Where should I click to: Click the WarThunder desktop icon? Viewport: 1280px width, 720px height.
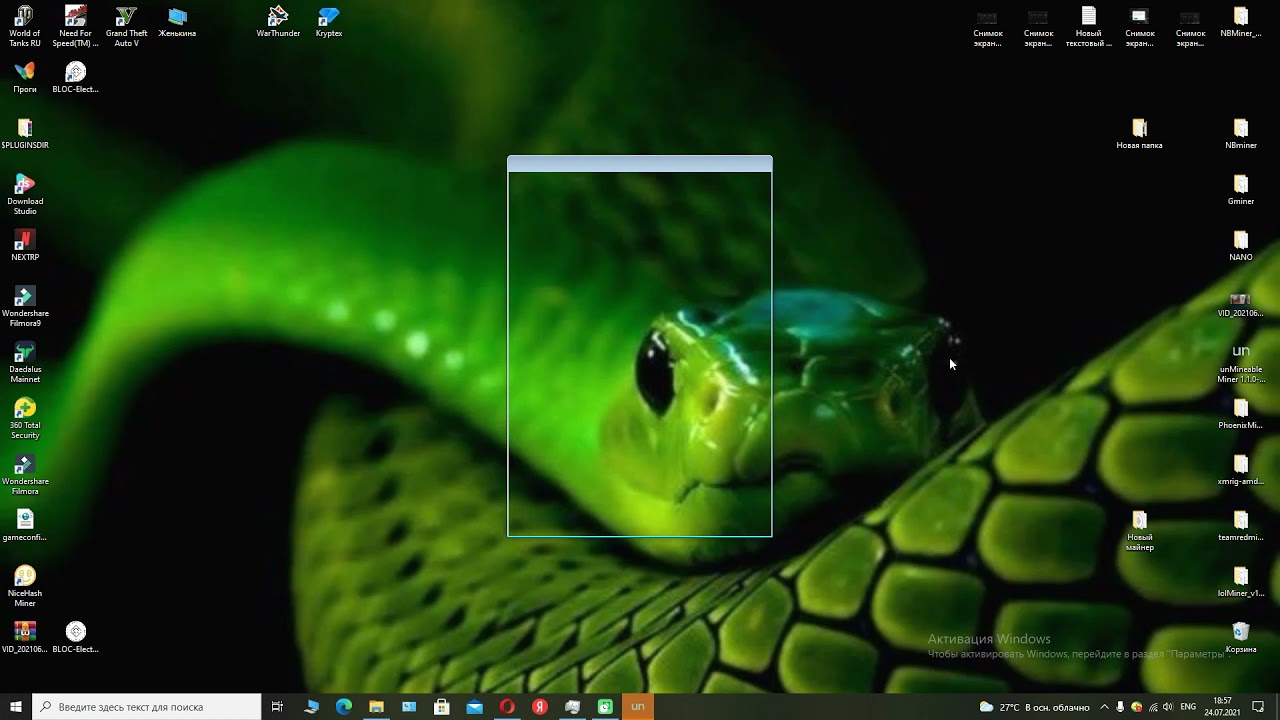[278, 22]
